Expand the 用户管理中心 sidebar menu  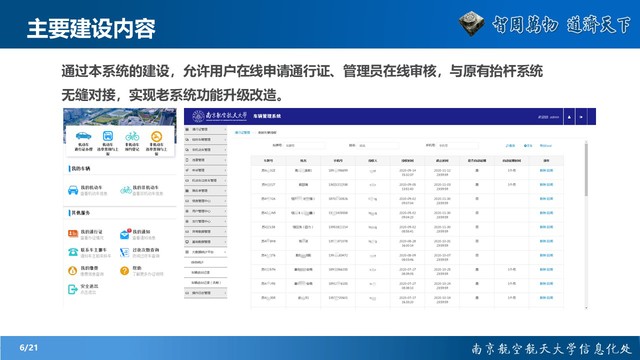click(x=206, y=211)
